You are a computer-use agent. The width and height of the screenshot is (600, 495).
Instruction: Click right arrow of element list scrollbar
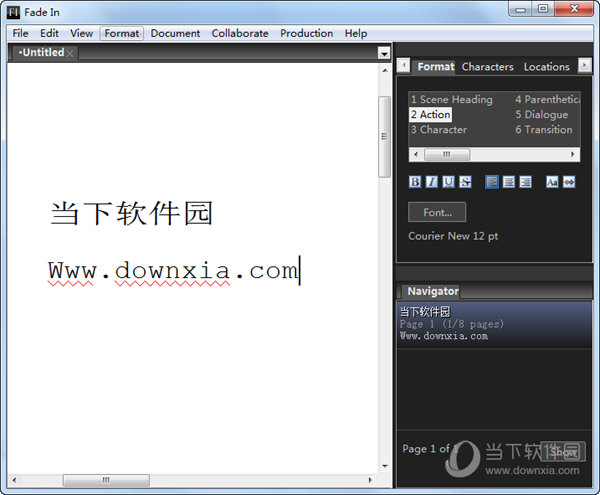(x=573, y=154)
